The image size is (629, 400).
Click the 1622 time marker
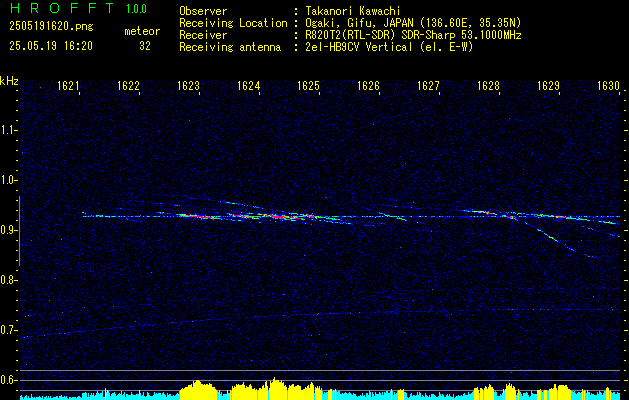point(128,86)
